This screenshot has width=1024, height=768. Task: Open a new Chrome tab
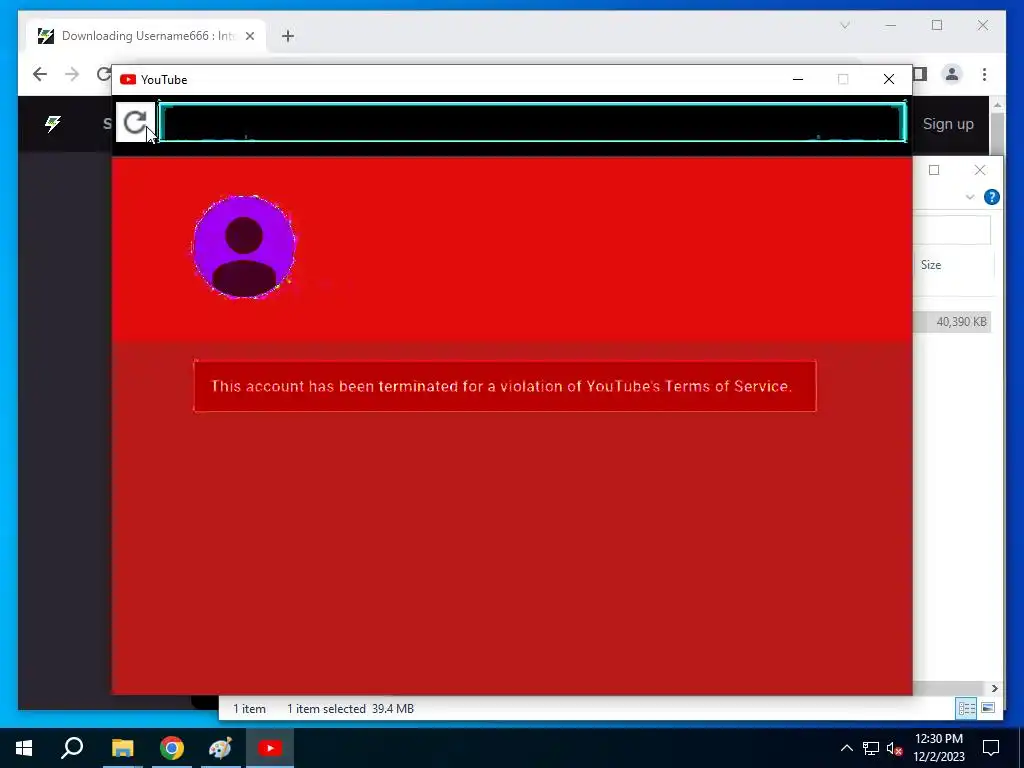tap(288, 36)
